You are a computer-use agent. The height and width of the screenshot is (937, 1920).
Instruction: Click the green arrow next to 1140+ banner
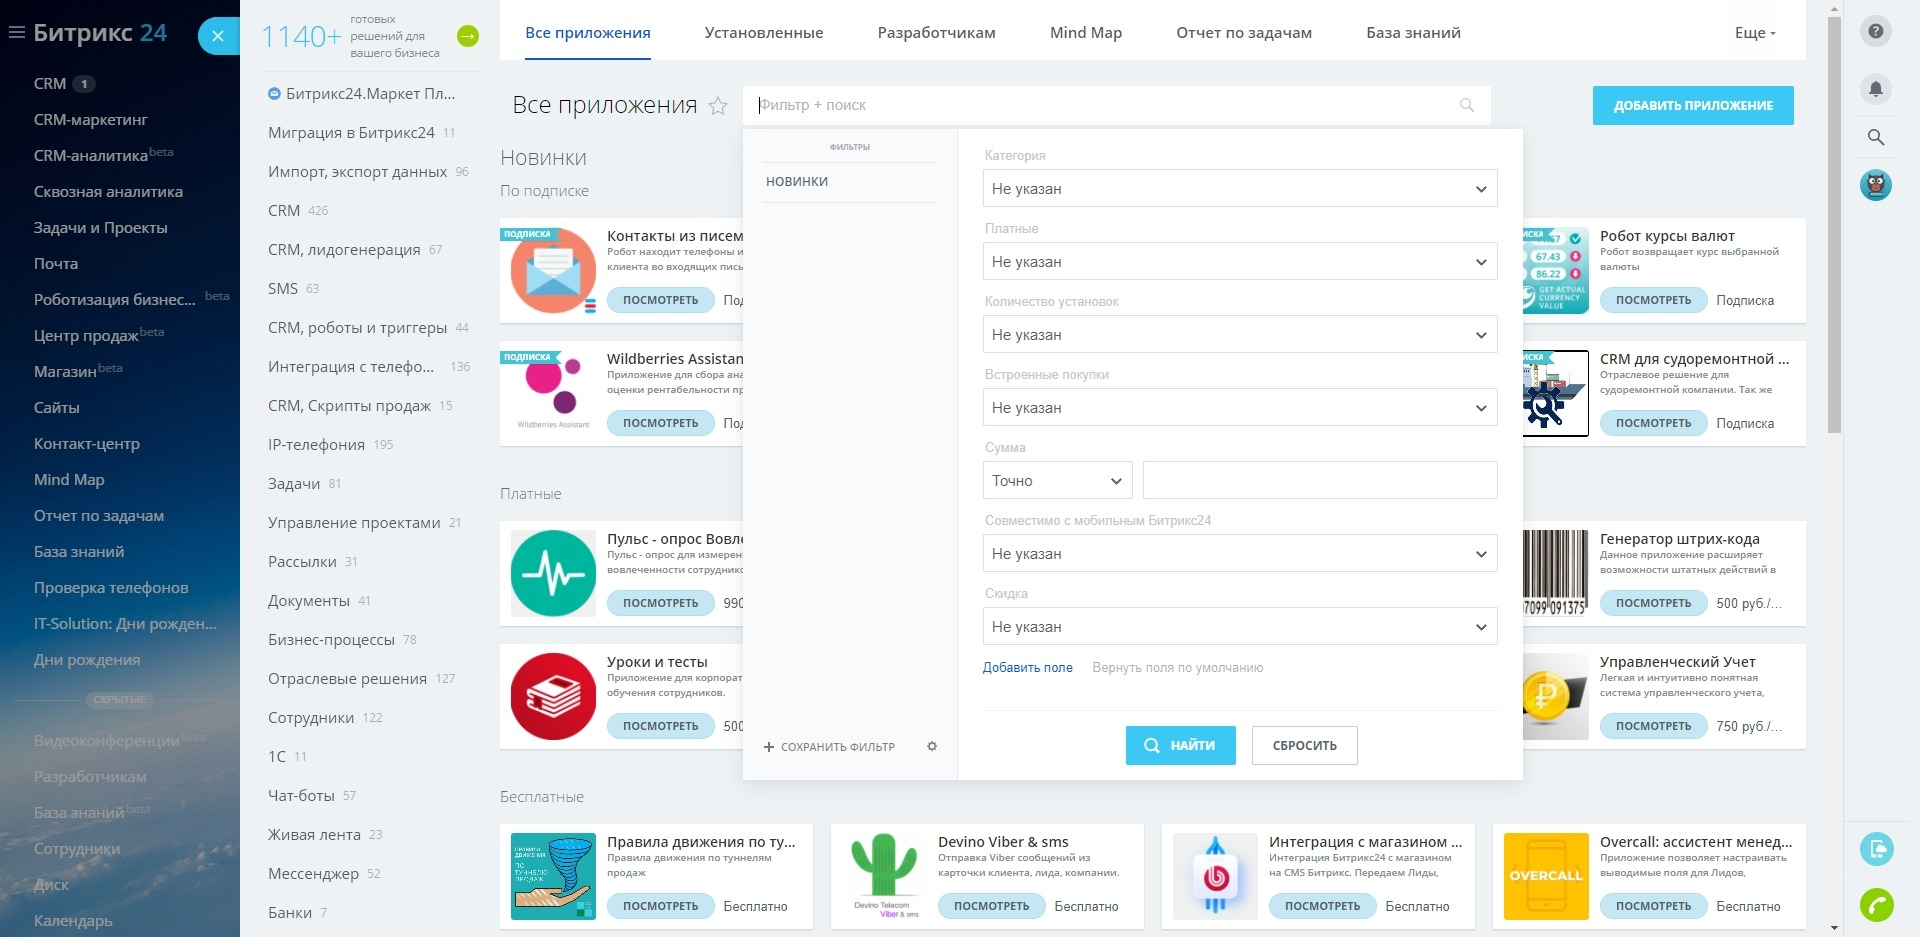click(x=468, y=37)
